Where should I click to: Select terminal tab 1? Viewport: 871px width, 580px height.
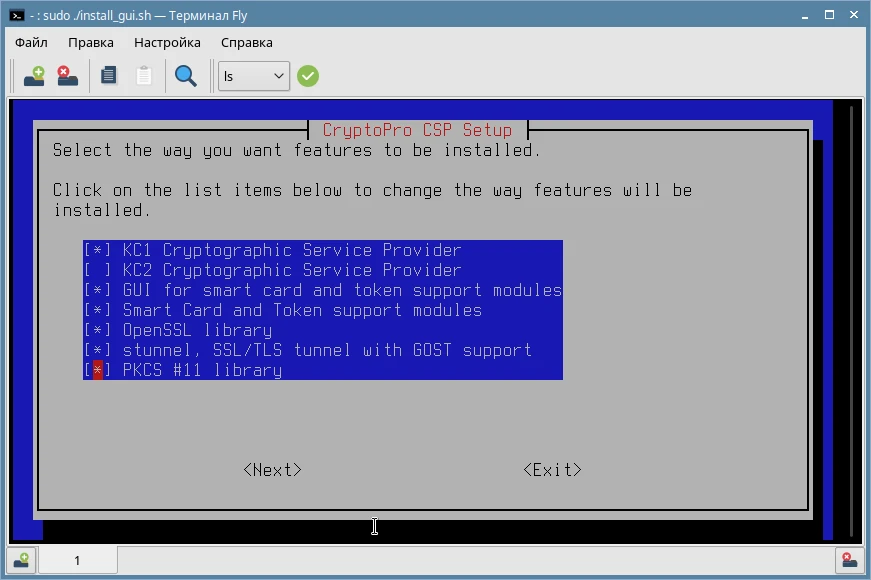(x=77, y=560)
